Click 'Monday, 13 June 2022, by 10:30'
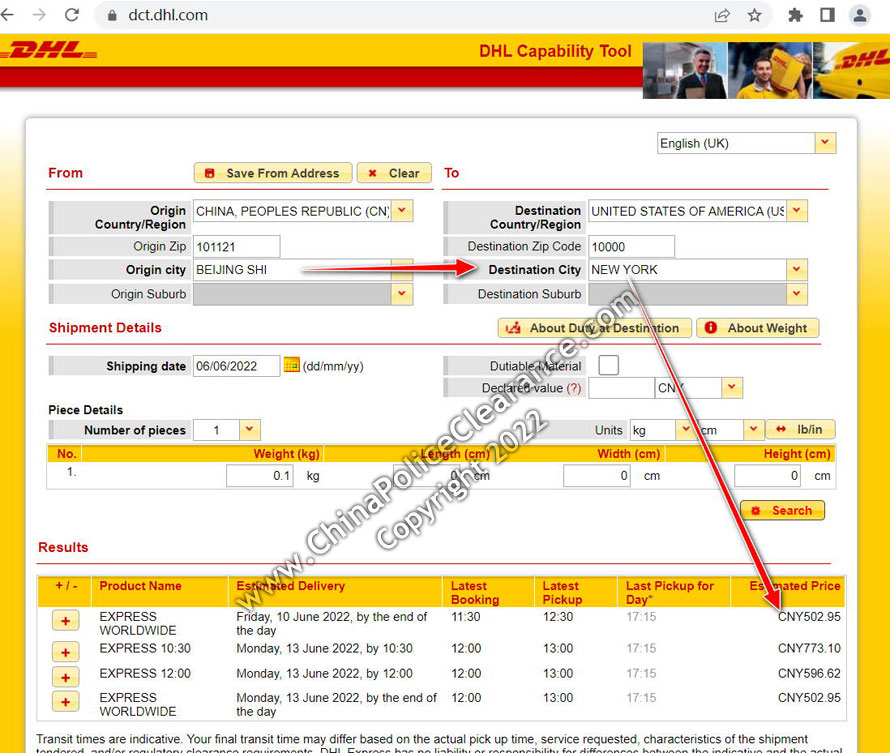This screenshot has height=753, width=890. (x=325, y=648)
